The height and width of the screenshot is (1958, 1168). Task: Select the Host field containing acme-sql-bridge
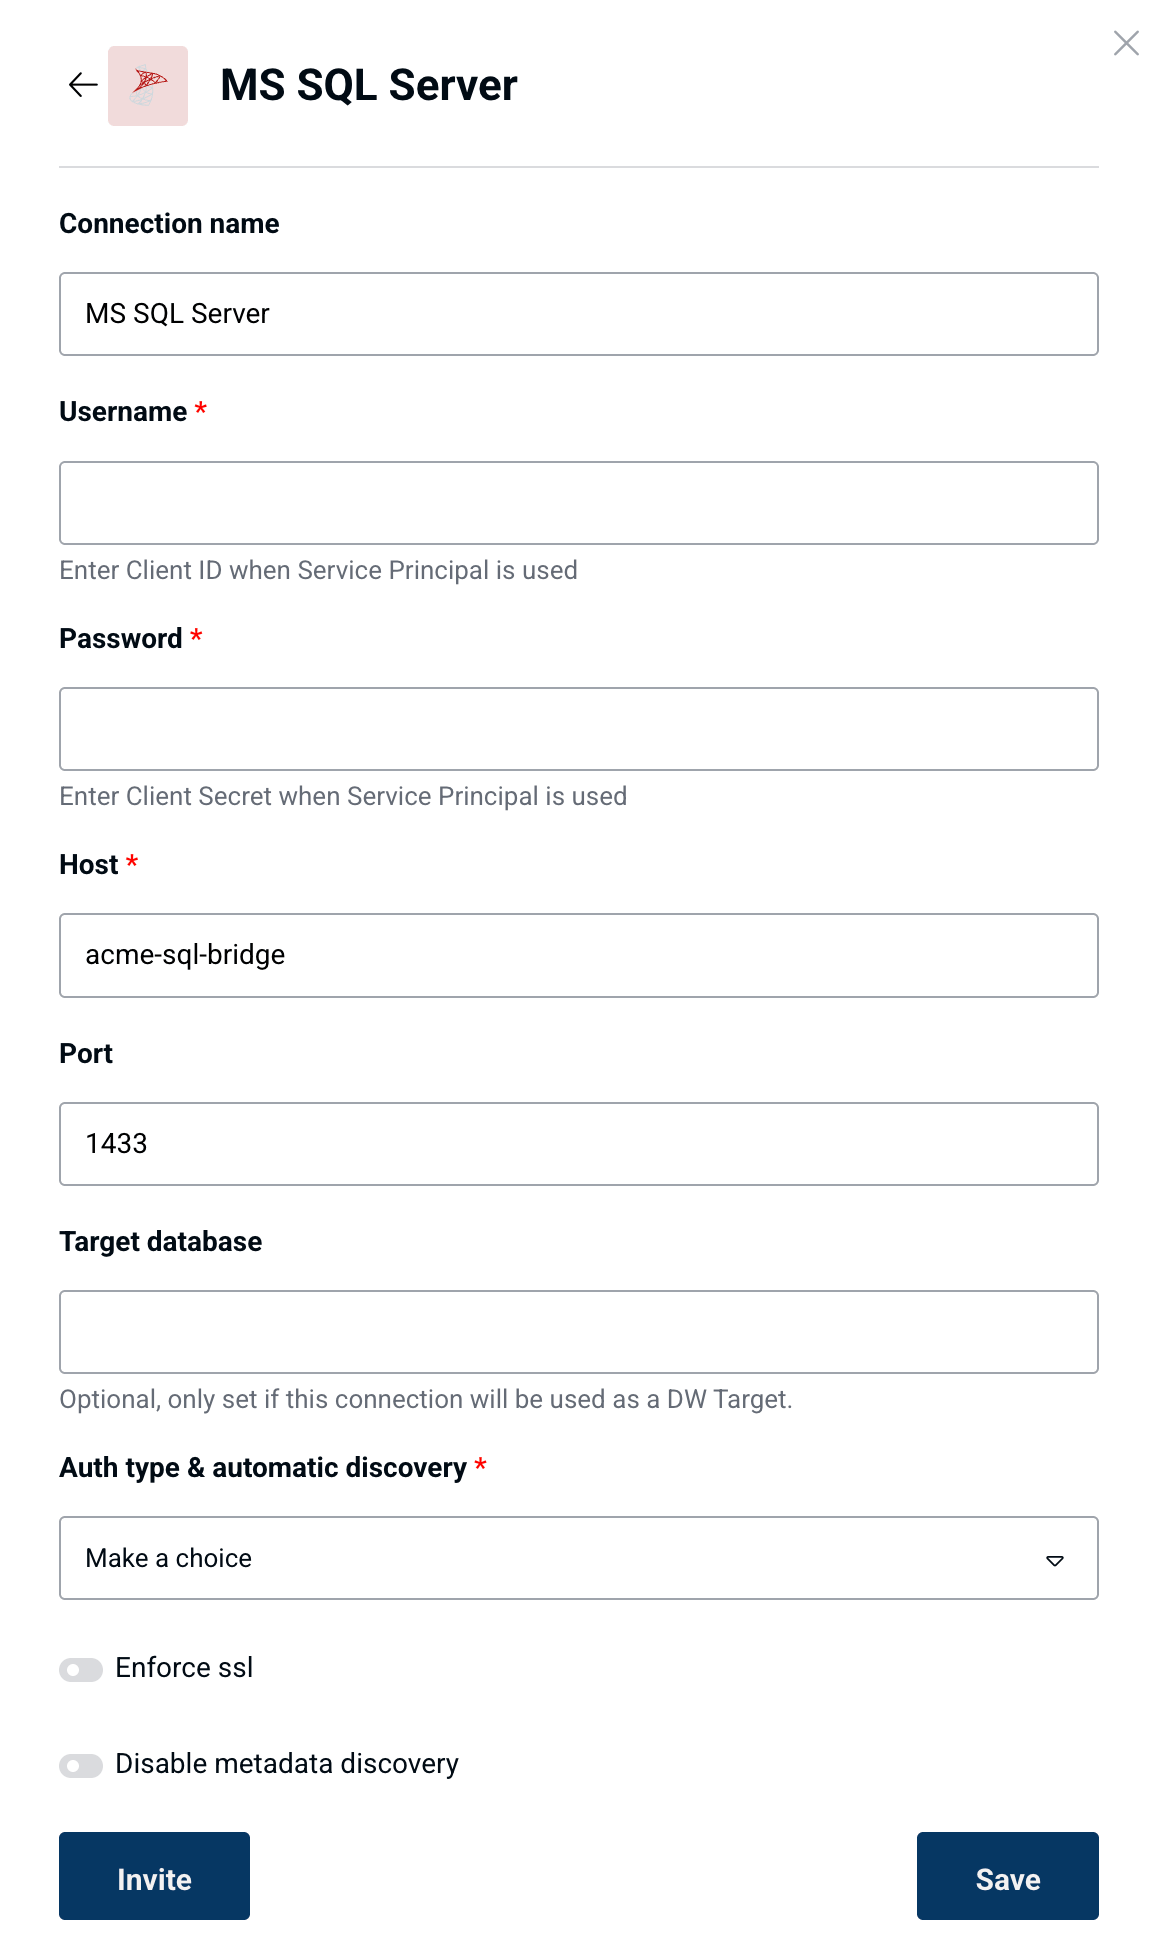579,955
